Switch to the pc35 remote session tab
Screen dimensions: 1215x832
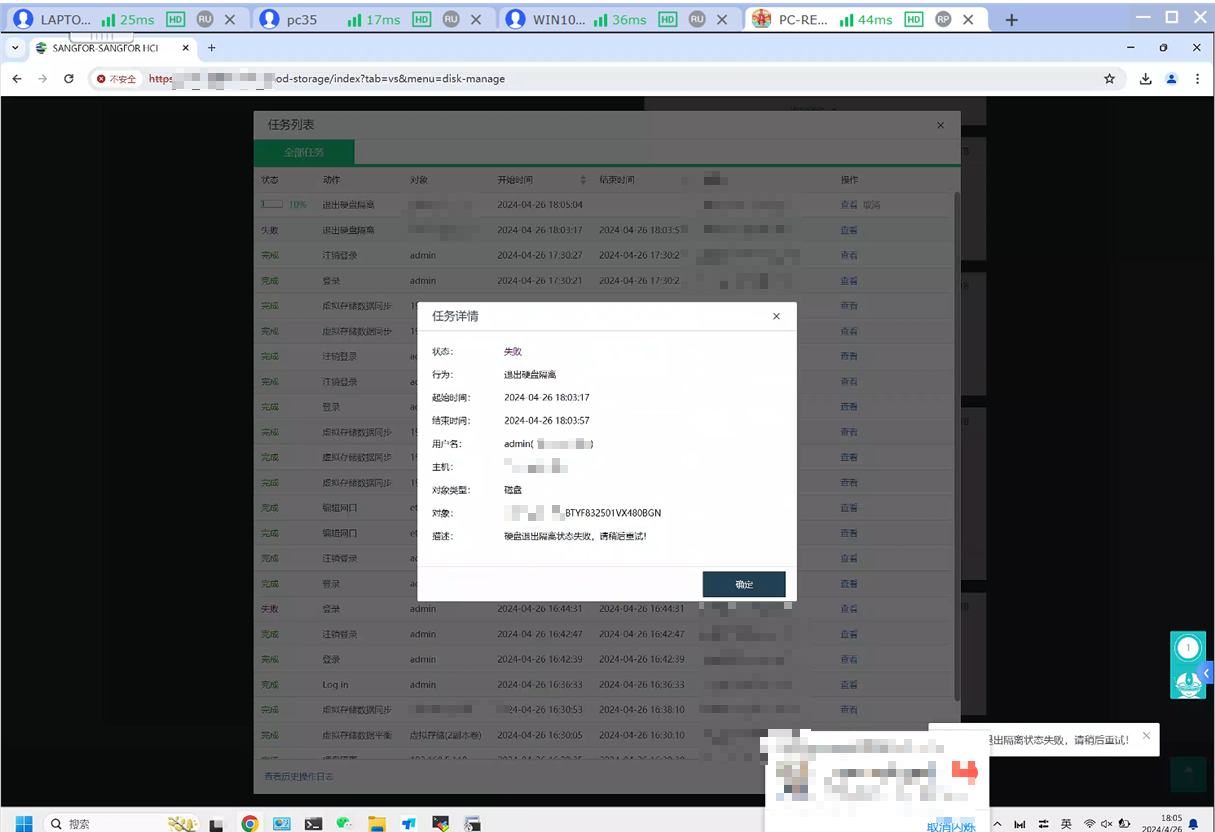(x=374, y=19)
